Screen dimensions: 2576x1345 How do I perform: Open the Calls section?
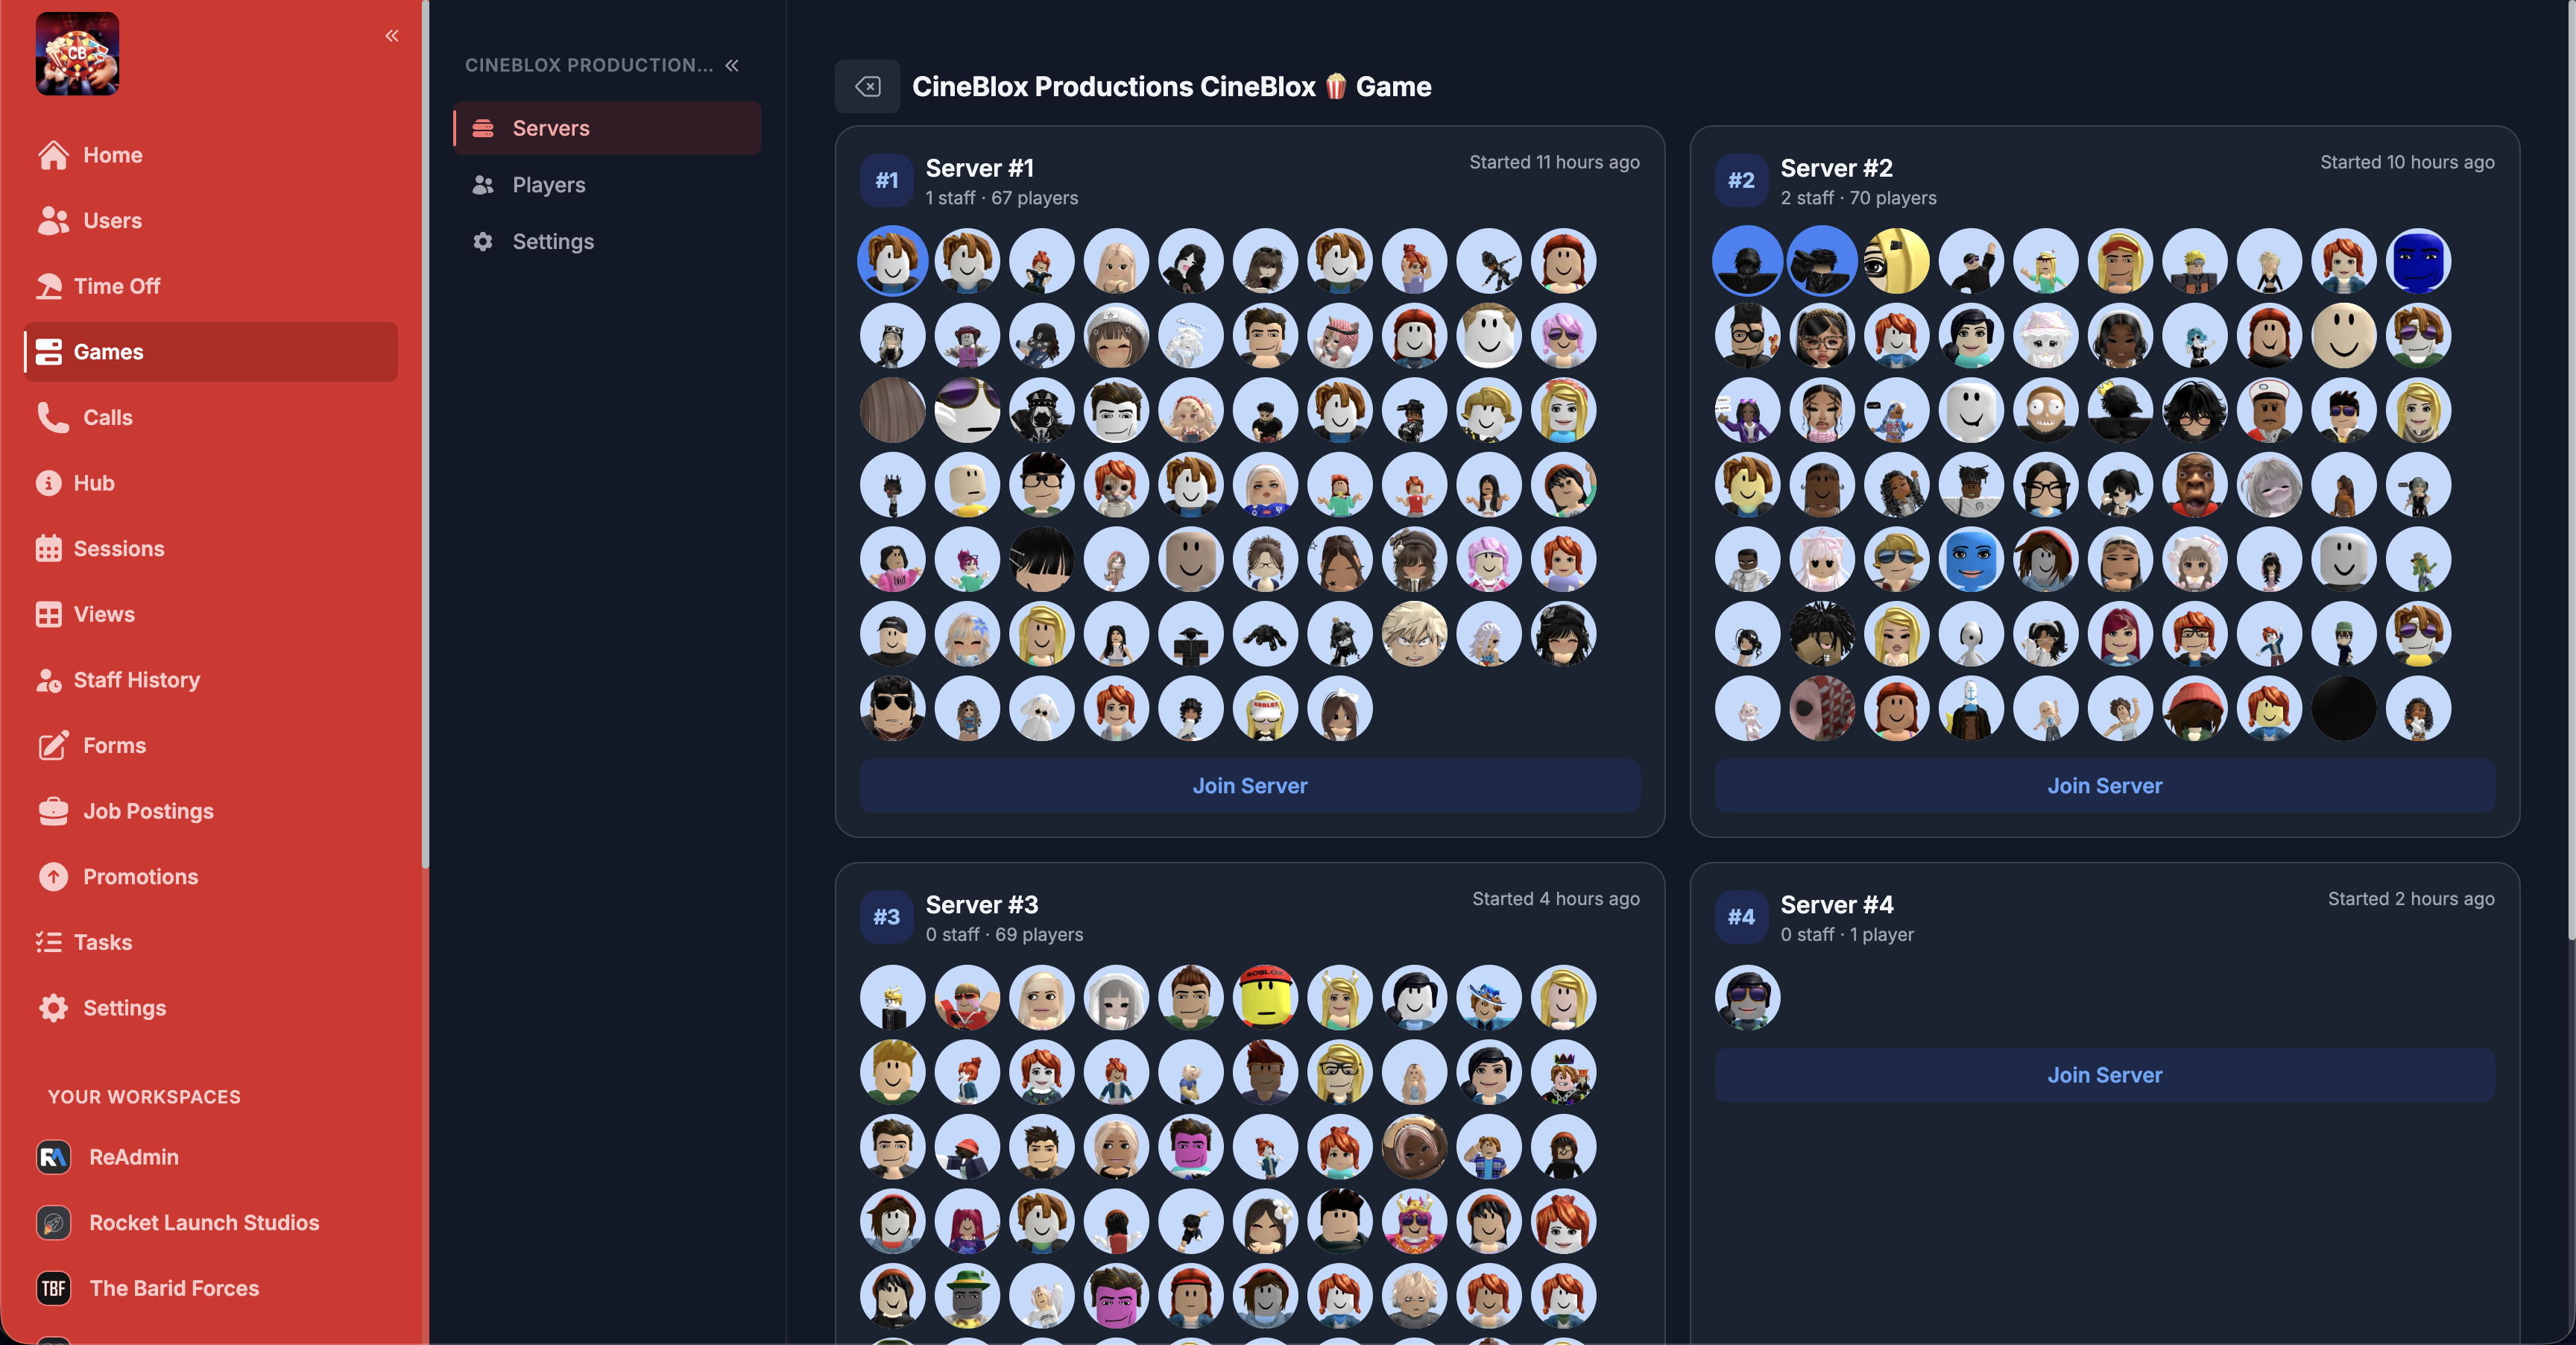click(x=211, y=417)
